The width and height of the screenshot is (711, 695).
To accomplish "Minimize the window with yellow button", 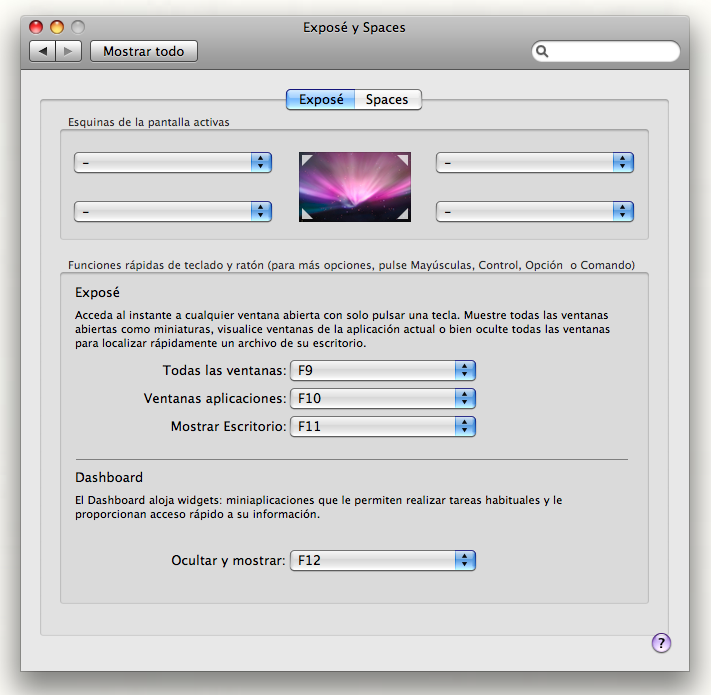I will pyautogui.click(x=57, y=27).
